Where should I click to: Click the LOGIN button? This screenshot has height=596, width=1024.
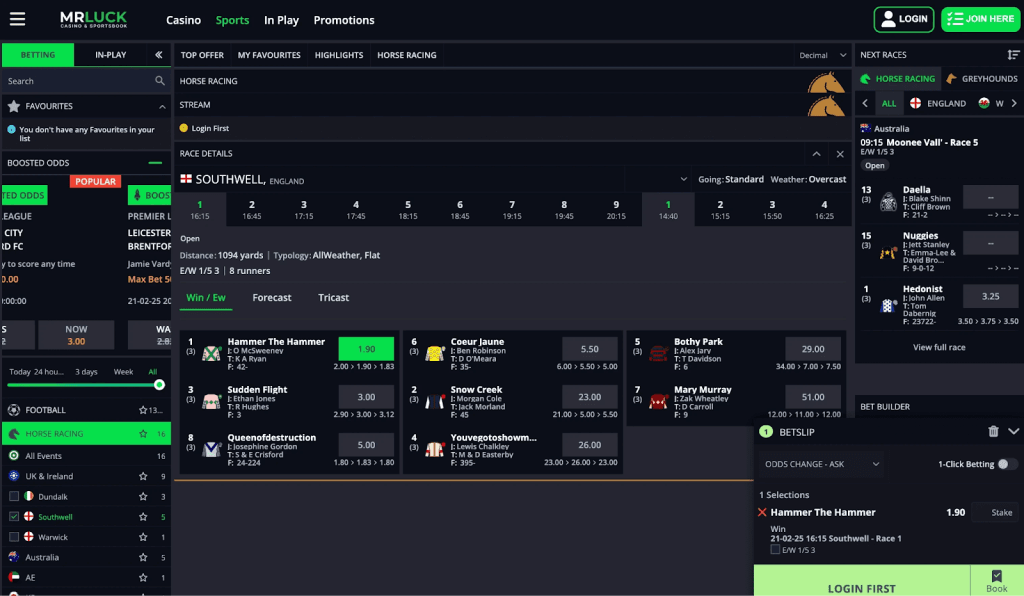[x=904, y=19]
